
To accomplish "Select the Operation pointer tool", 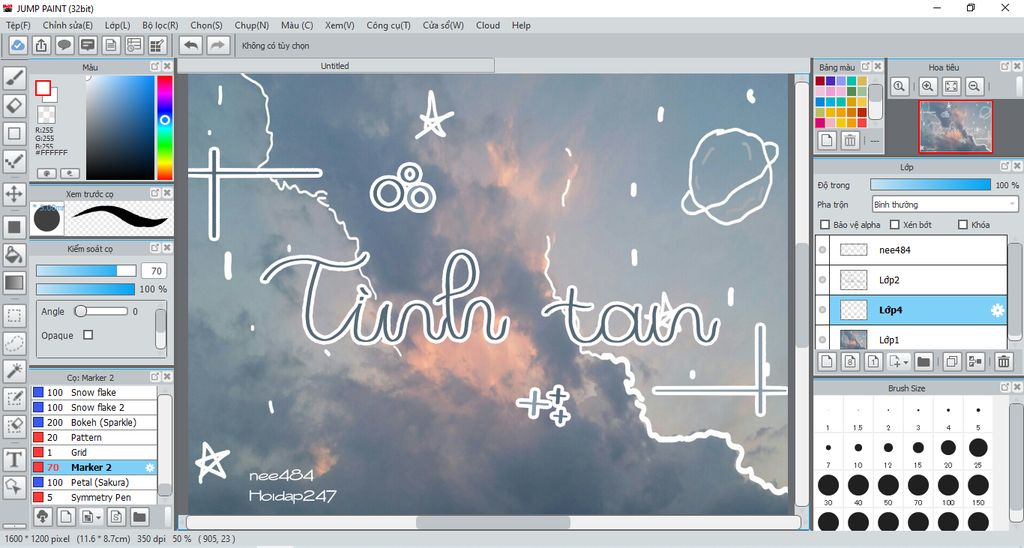I will click(x=14, y=487).
